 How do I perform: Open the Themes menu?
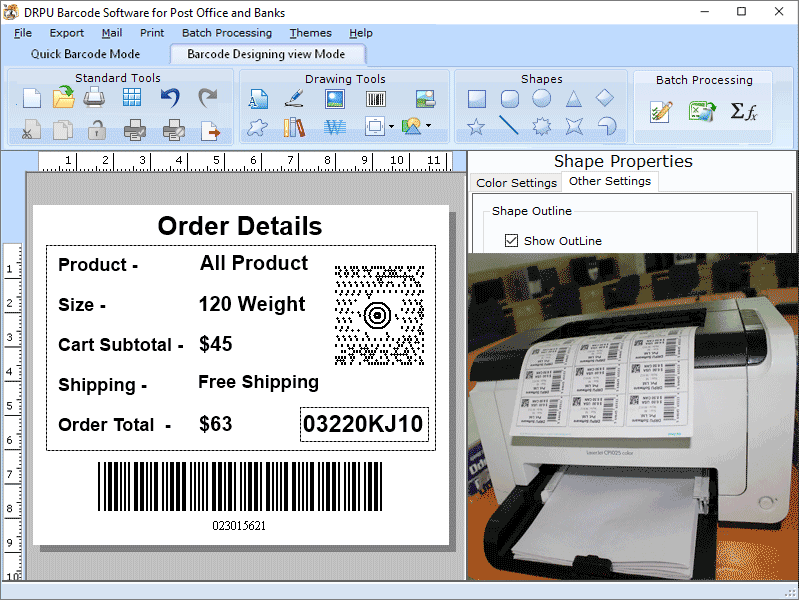tap(310, 33)
